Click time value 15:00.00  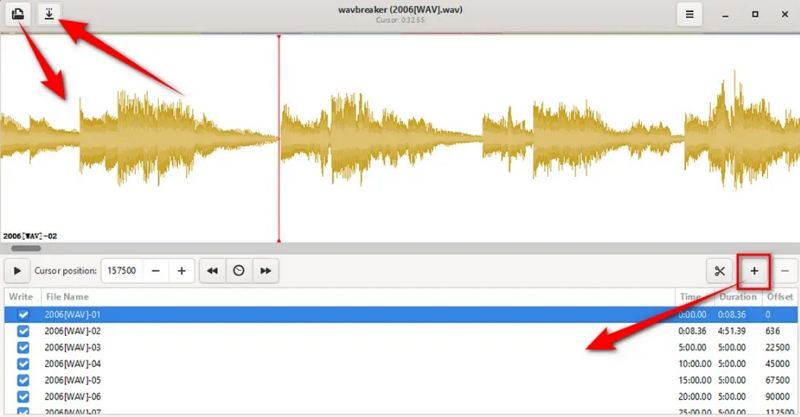pyautogui.click(x=695, y=380)
